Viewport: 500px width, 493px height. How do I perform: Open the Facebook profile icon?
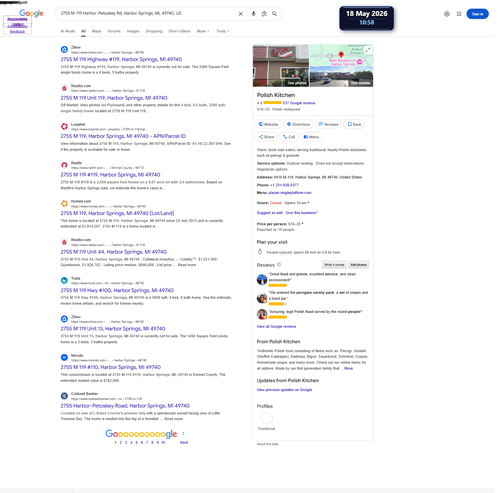[267, 418]
